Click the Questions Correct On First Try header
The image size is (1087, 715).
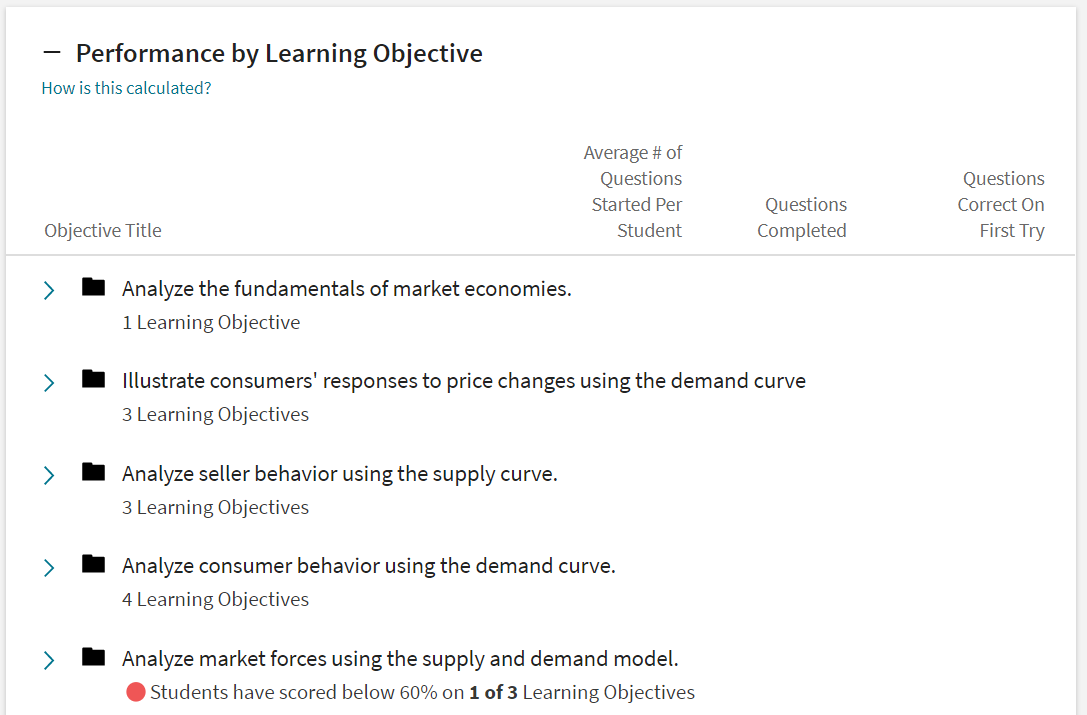click(x=1001, y=204)
